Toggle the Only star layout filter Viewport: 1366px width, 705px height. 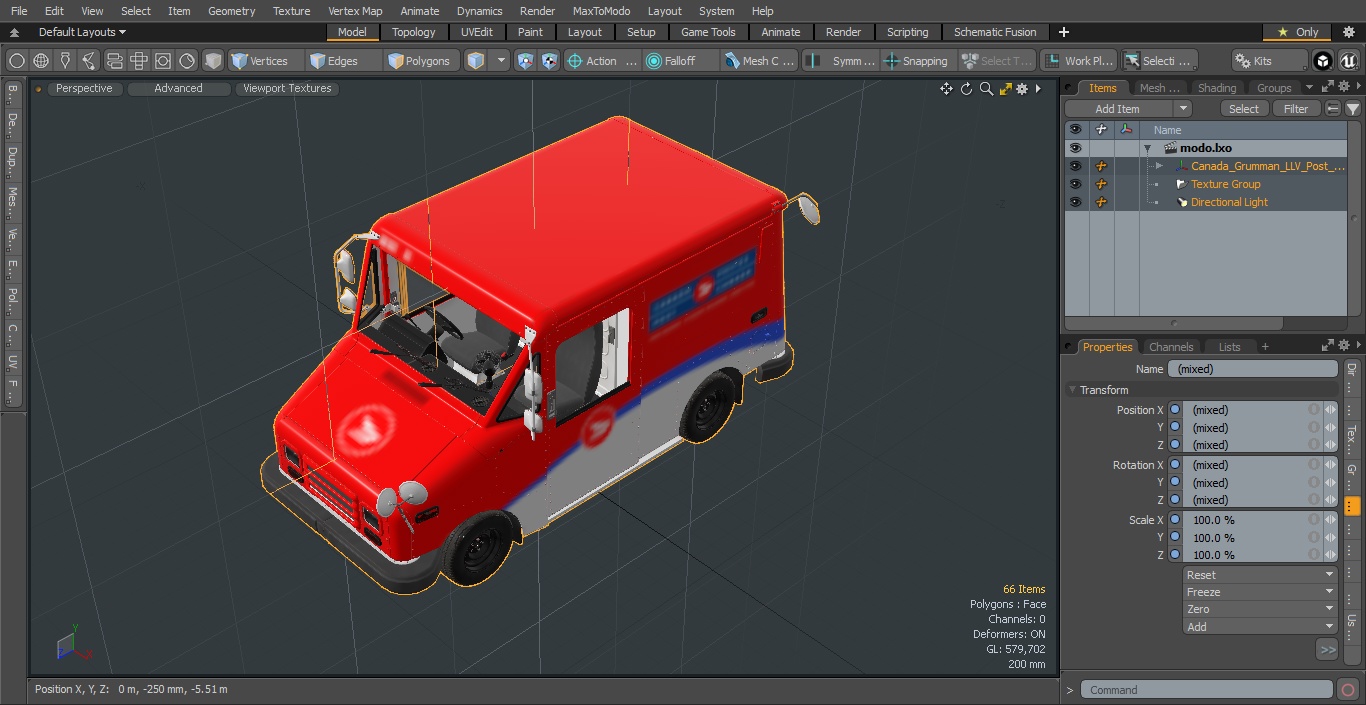pos(1298,32)
